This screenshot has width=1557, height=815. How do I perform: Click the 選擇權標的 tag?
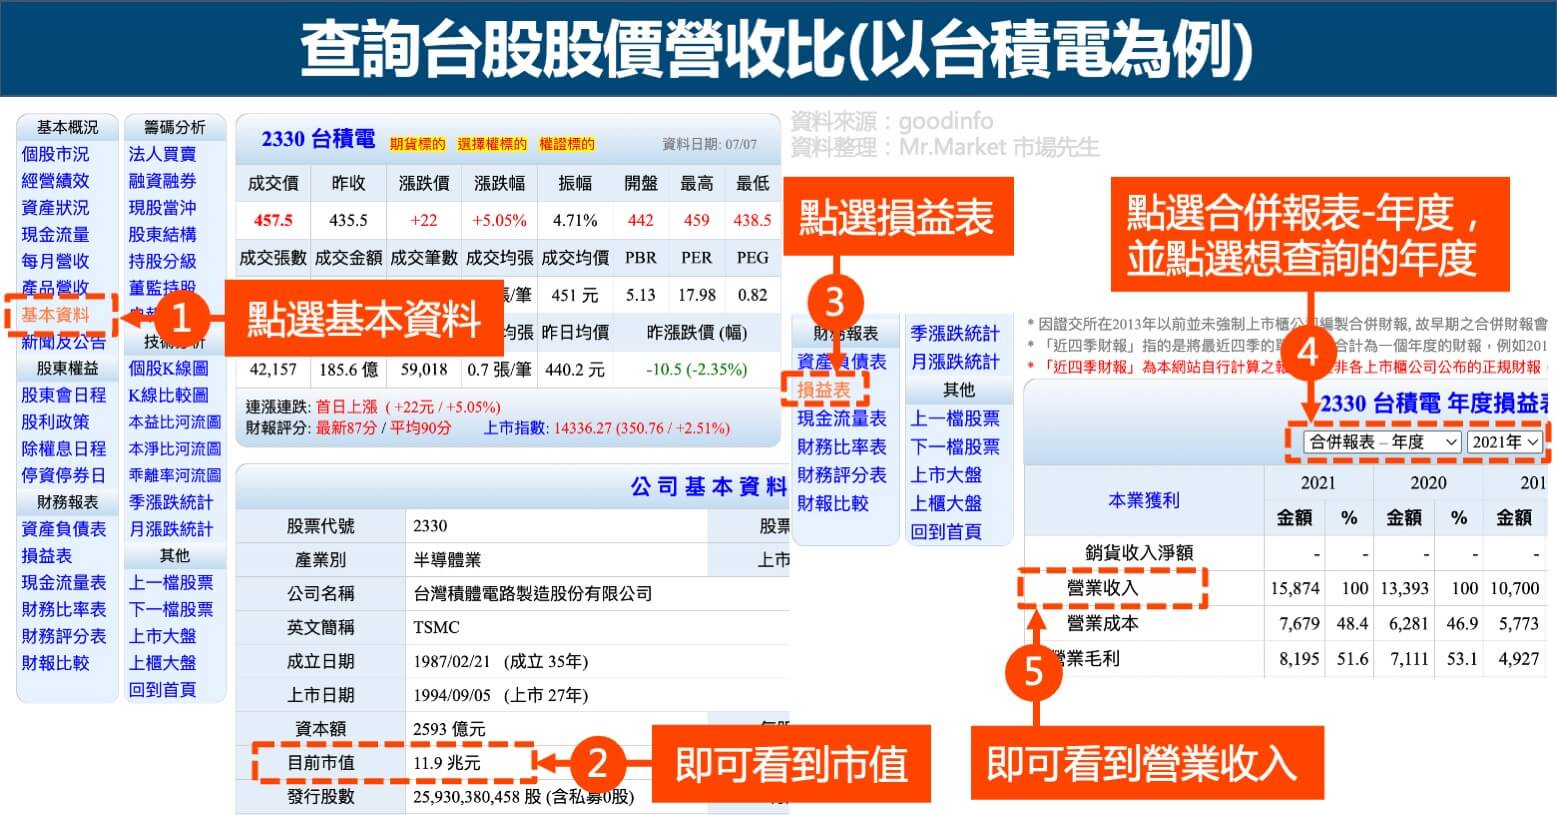pos(492,144)
